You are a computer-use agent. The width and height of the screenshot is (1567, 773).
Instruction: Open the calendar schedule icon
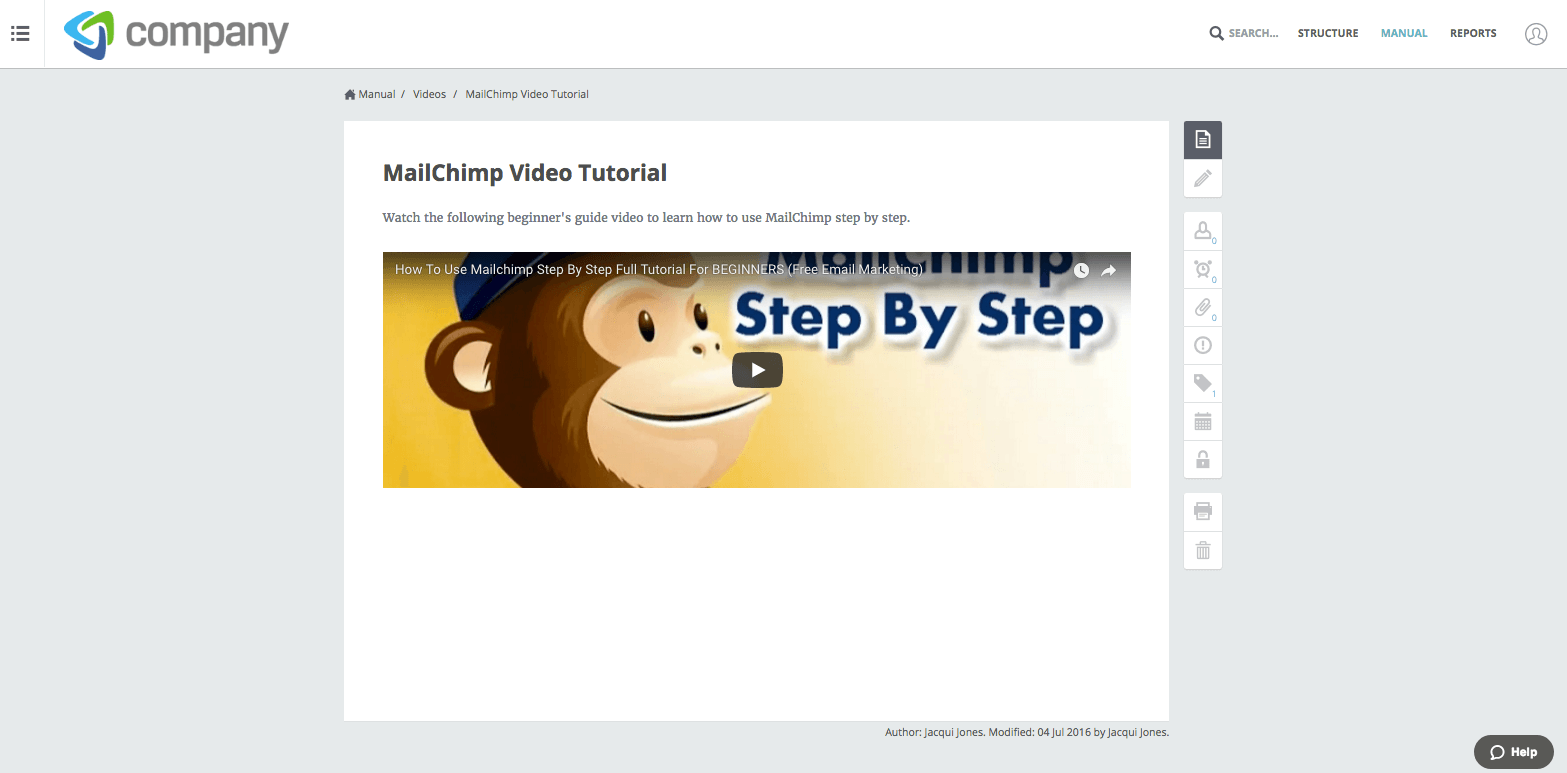[x=1203, y=421]
